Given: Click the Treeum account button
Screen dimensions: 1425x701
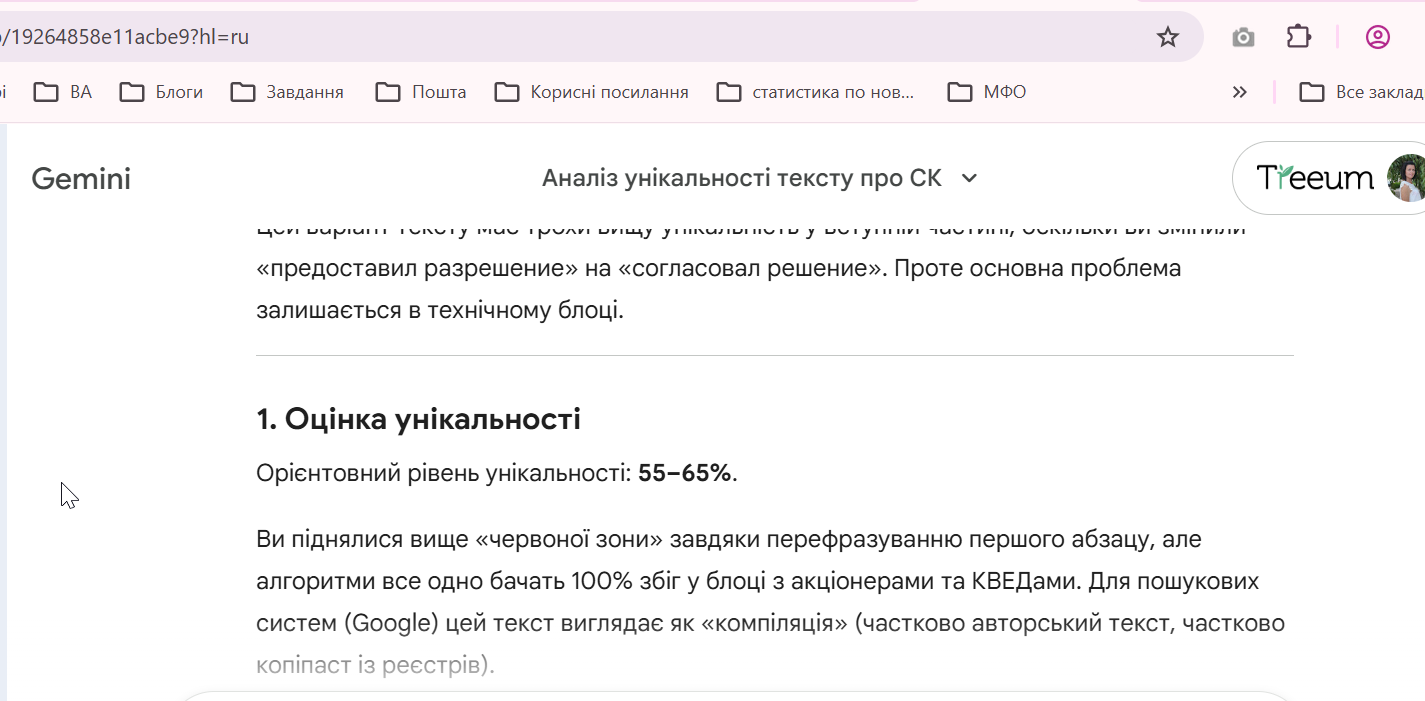Looking at the screenshot, I should click(x=1313, y=178).
